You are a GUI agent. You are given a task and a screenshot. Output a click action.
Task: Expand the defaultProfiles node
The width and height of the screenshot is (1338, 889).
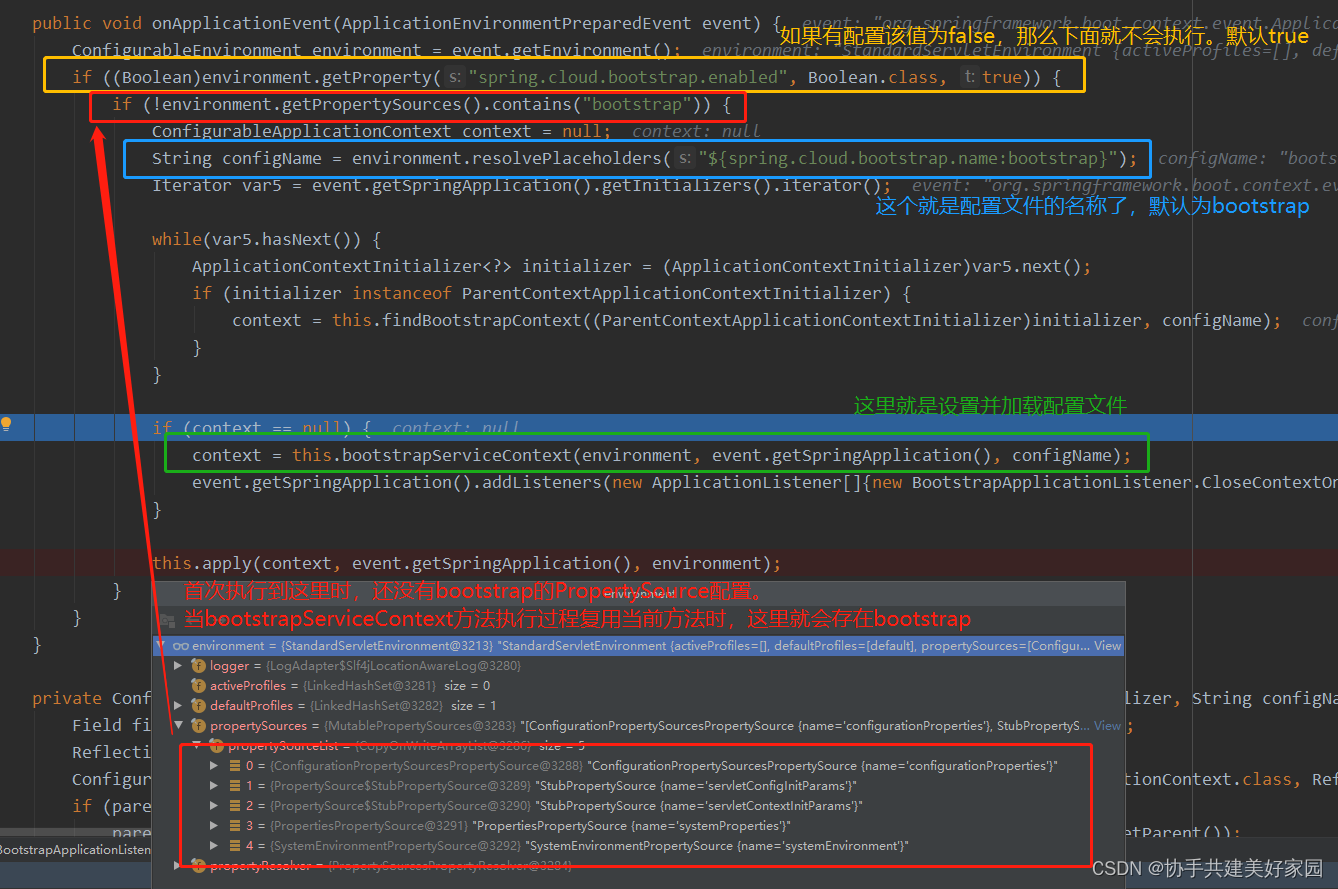point(179,706)
